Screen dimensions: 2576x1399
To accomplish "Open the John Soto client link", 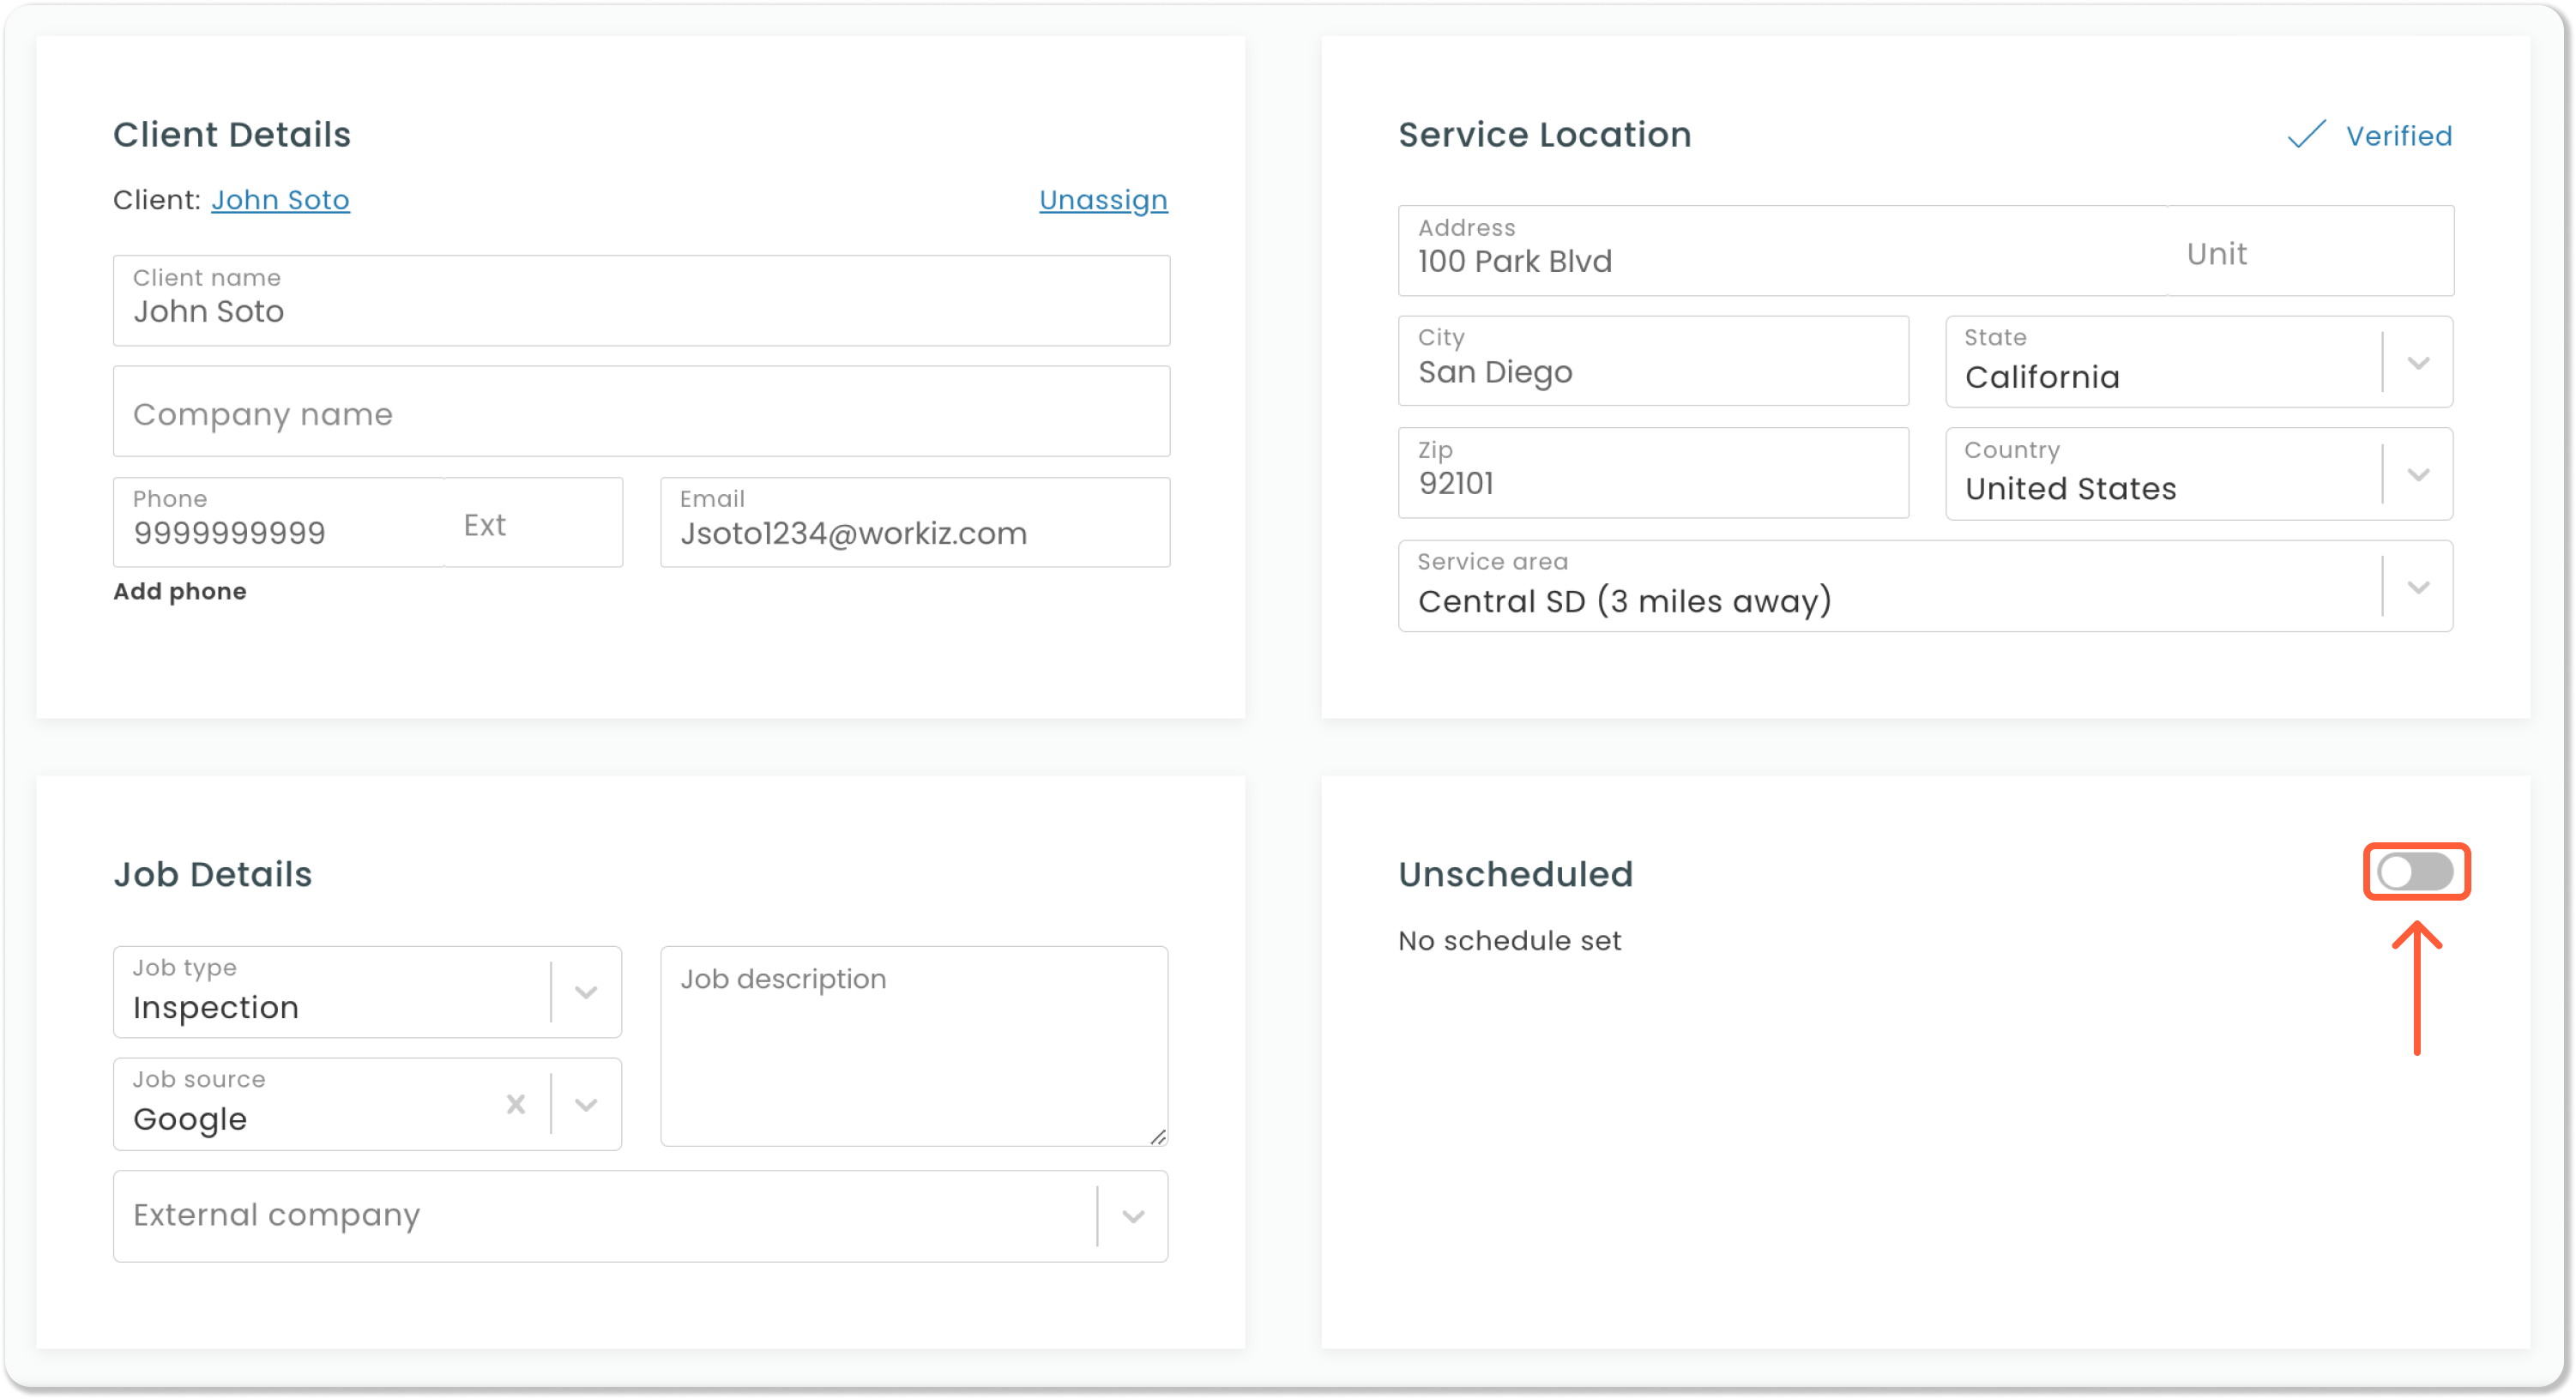I will click(280, 200).
